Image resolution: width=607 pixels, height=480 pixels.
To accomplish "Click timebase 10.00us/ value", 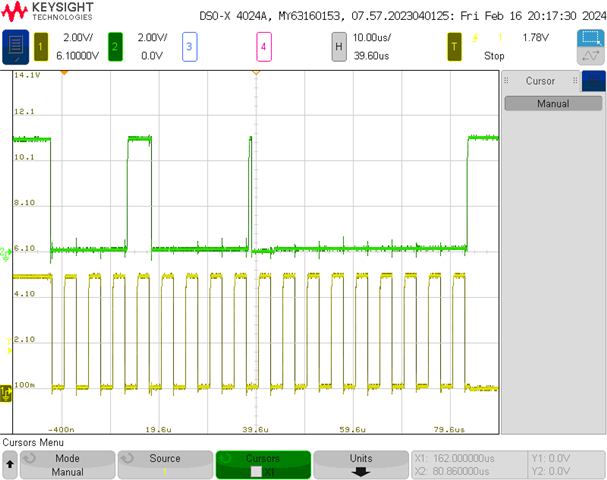I will (372, 38).
